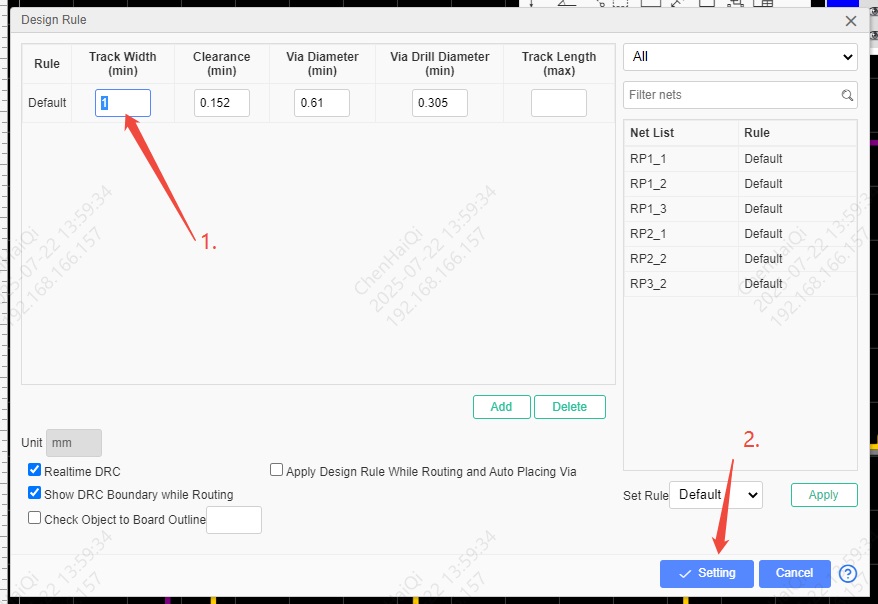
Task: Click the help question mark icon
Action: (848, 574)
